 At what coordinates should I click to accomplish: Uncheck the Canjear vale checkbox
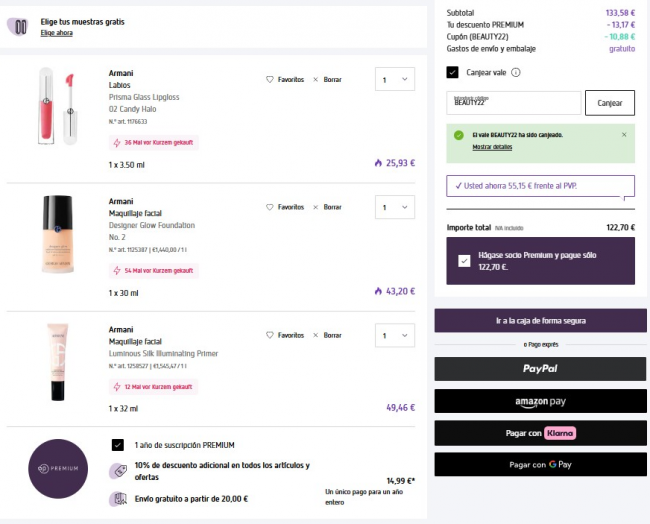coord(453,72)
